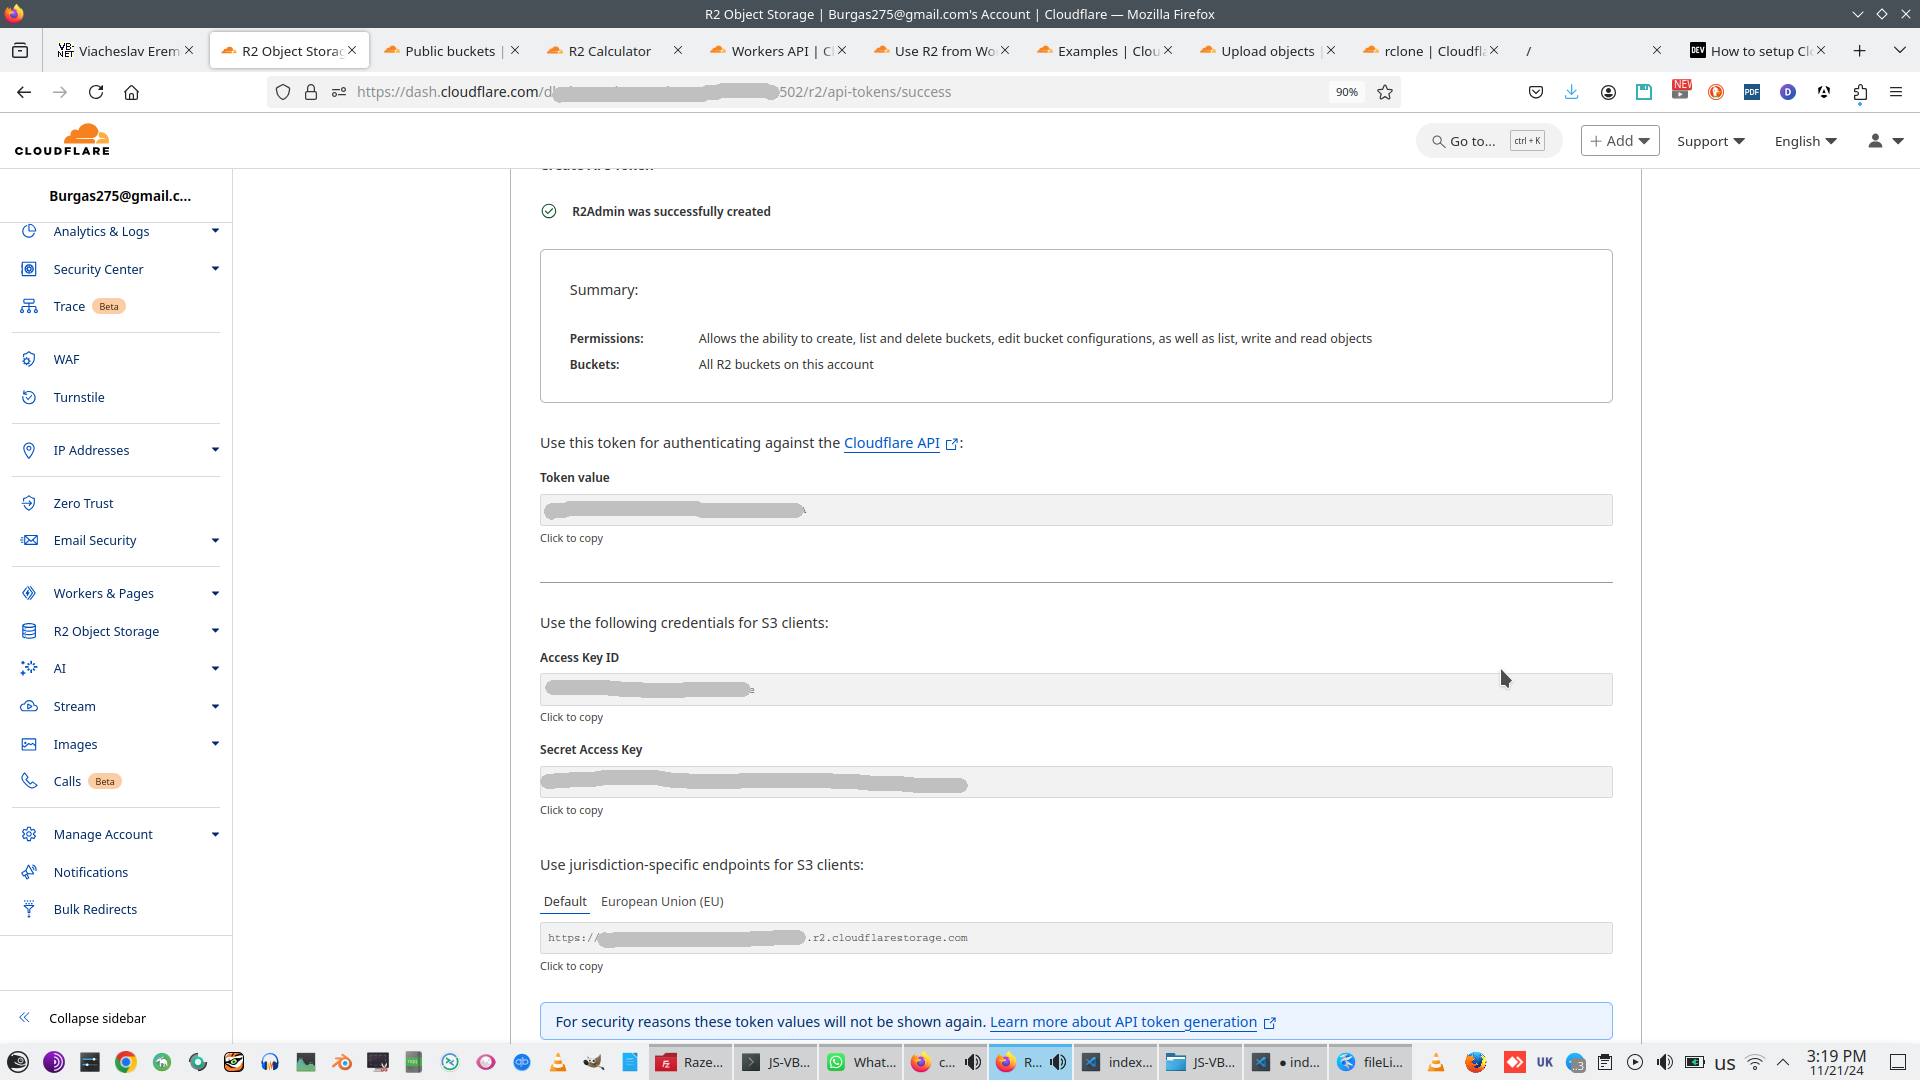Screen dimensions: 1920x1080
Task: Open the Add dropdown
Action: click(x=1620, y=141)
